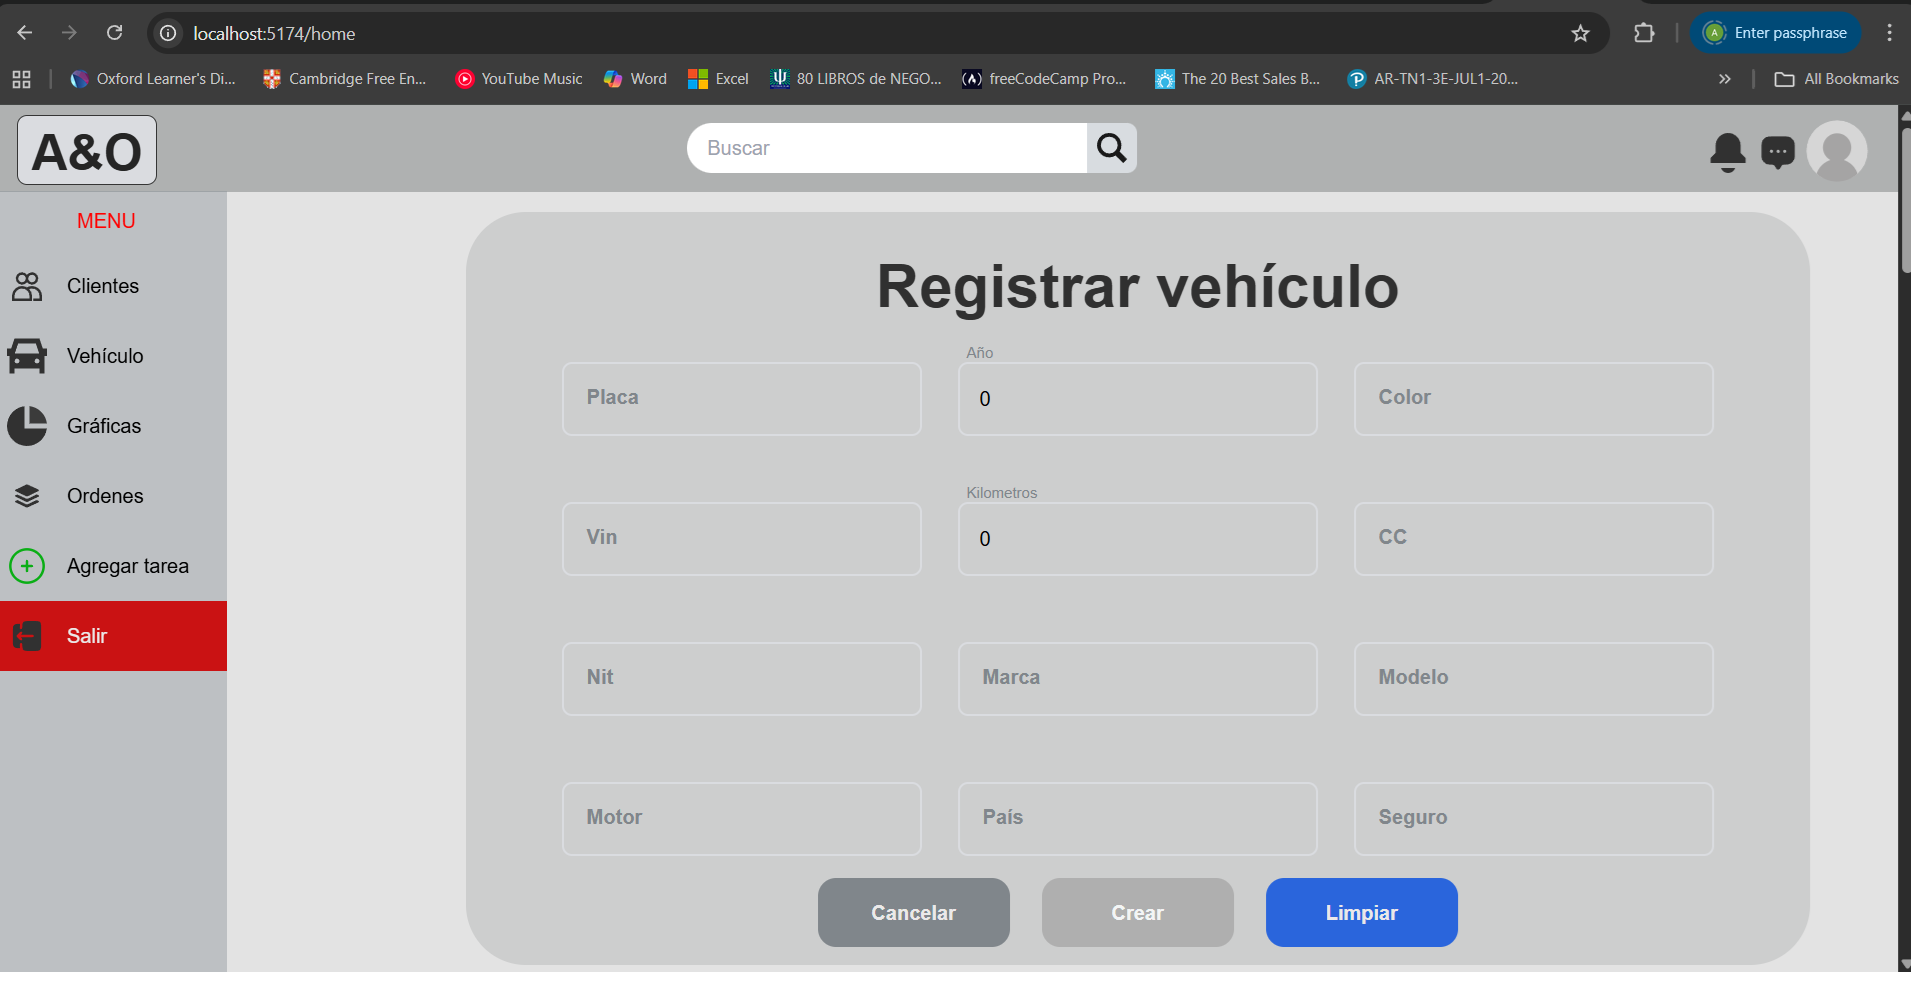Click the green Agregar tarea plus icon
The image size is (1911, 984).
pos(26,565)
